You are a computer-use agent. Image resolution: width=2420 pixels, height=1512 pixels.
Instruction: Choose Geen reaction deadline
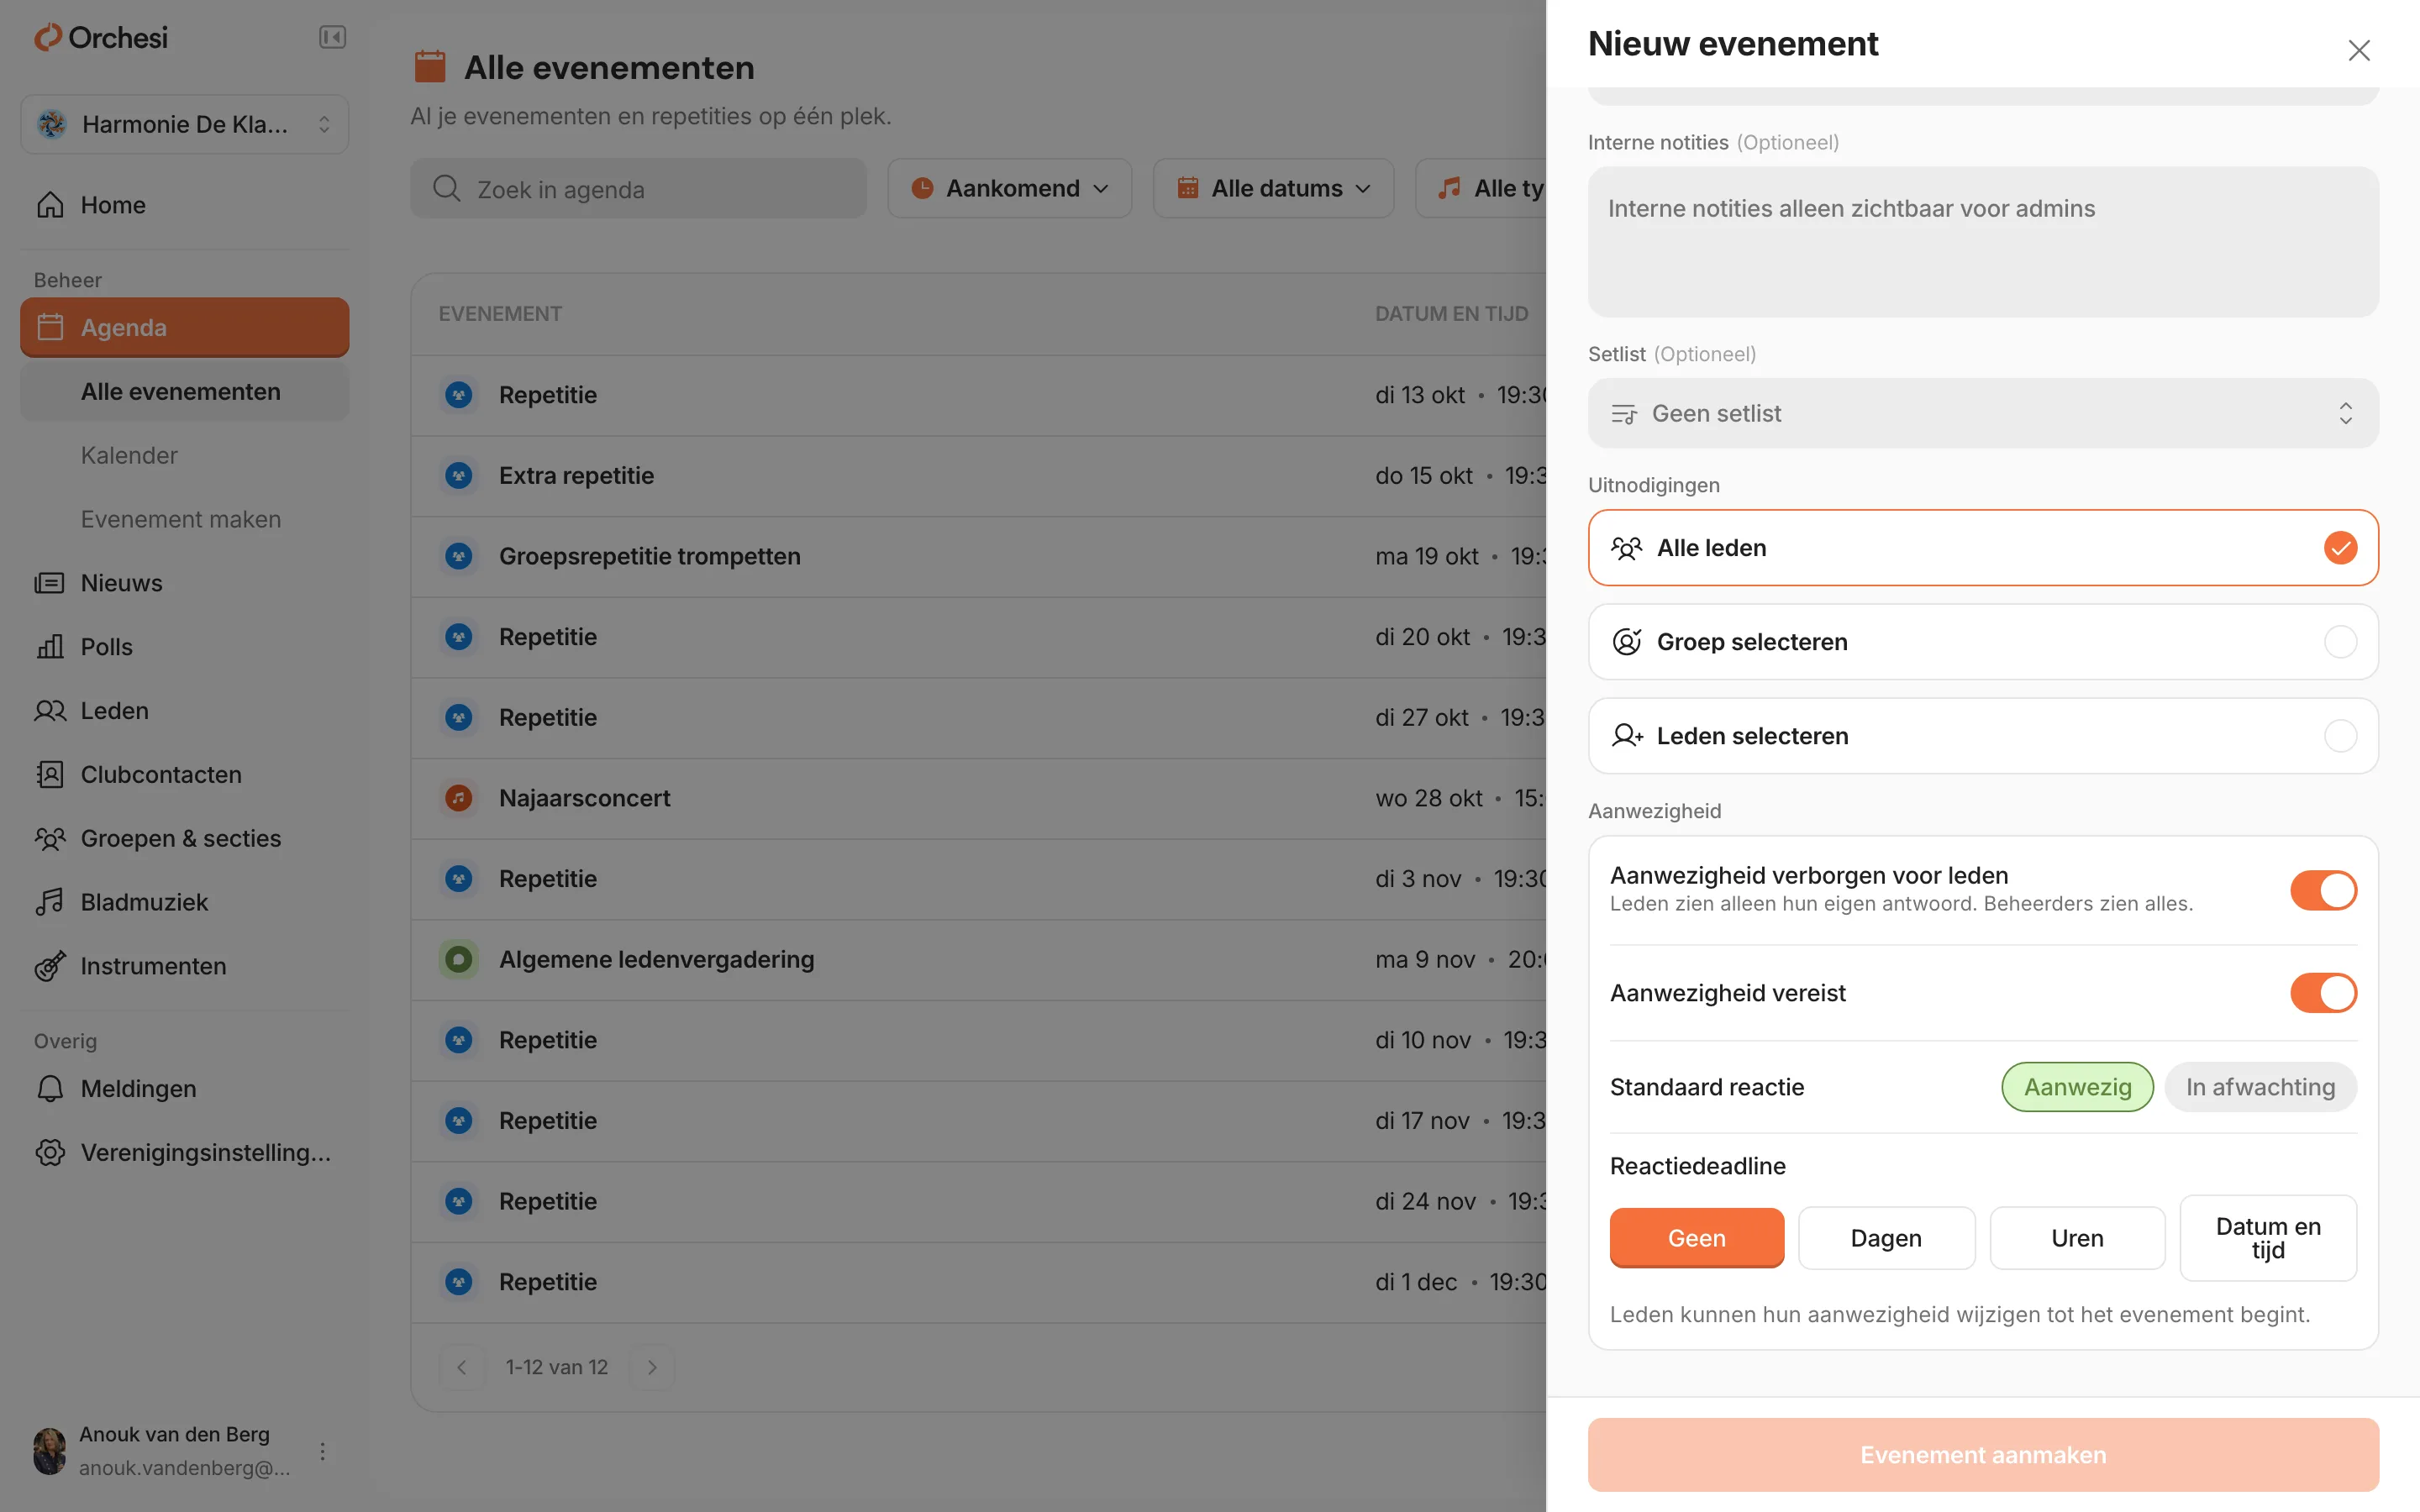[1696, 1238]
